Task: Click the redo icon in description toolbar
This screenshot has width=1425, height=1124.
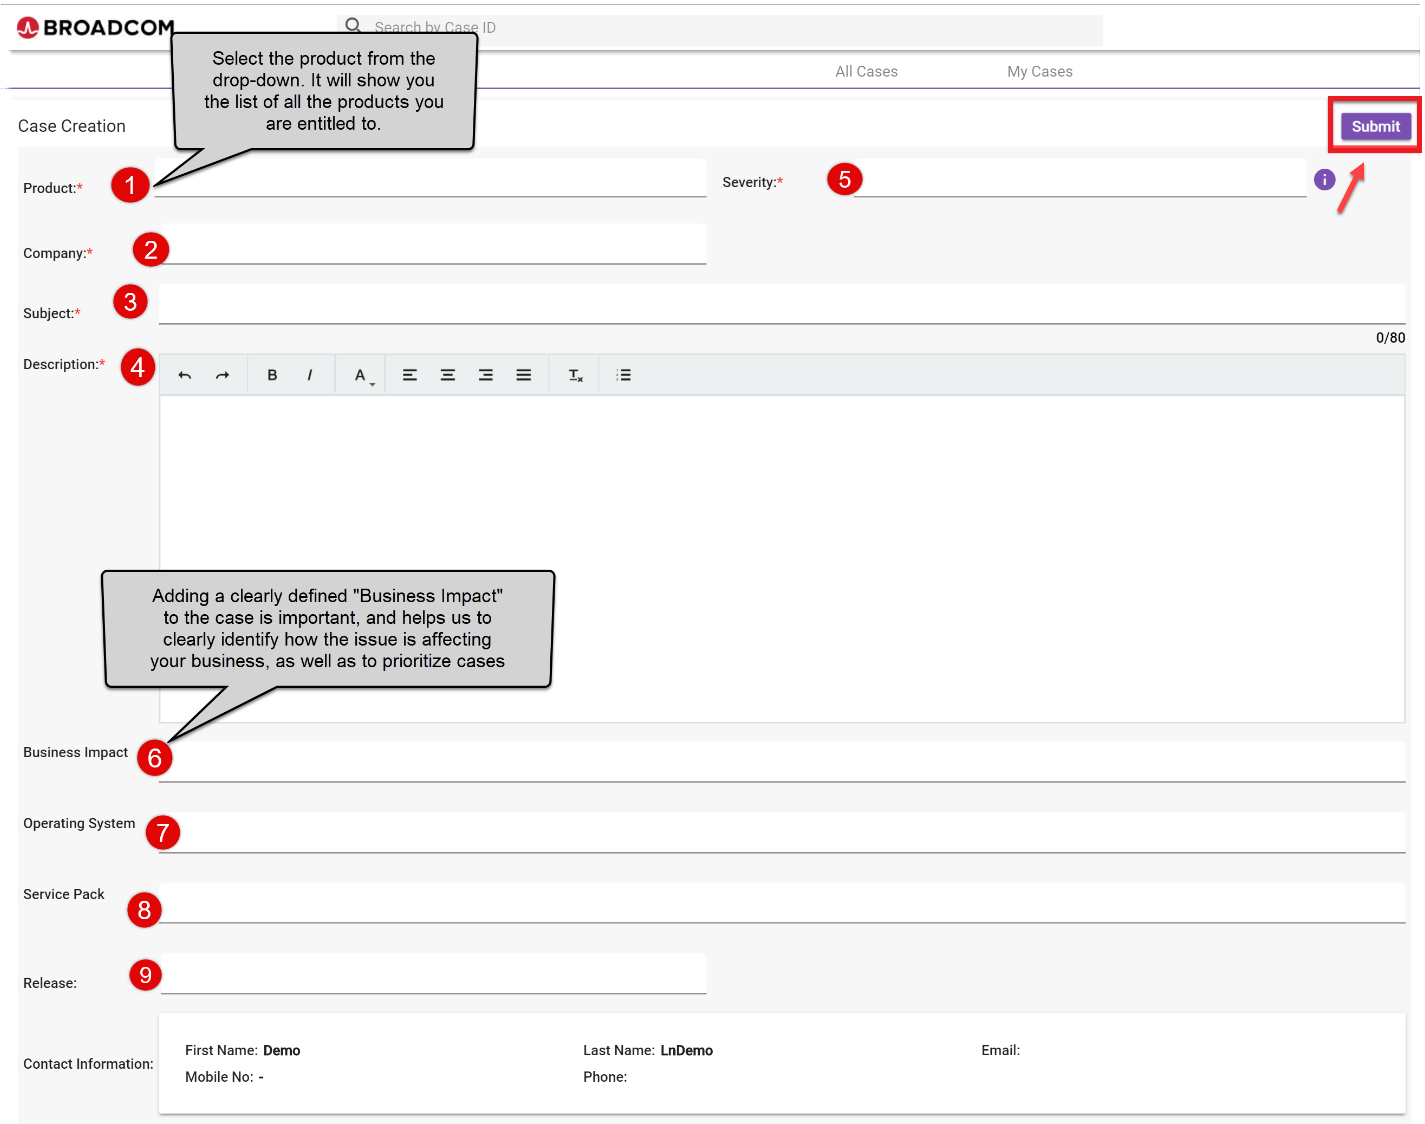Action: tap(222, 375)
